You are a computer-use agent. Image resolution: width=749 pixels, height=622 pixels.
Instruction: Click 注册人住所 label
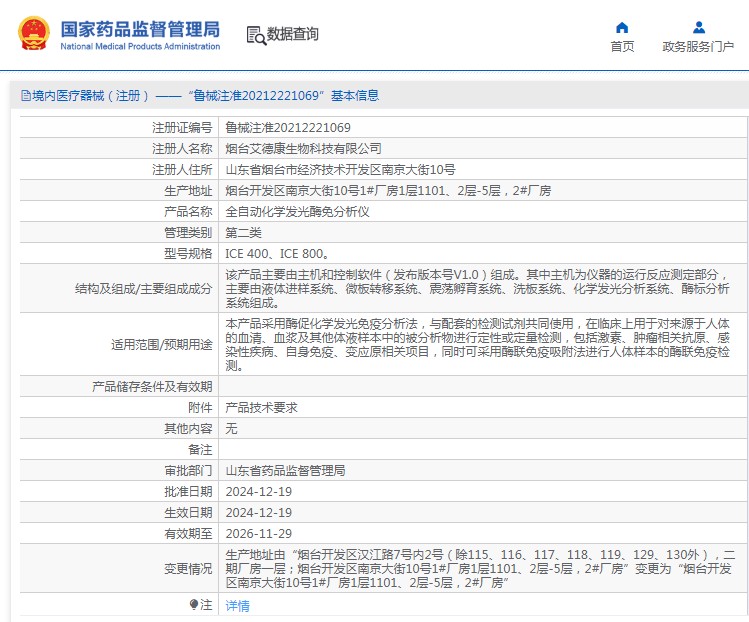click(182, 170)
